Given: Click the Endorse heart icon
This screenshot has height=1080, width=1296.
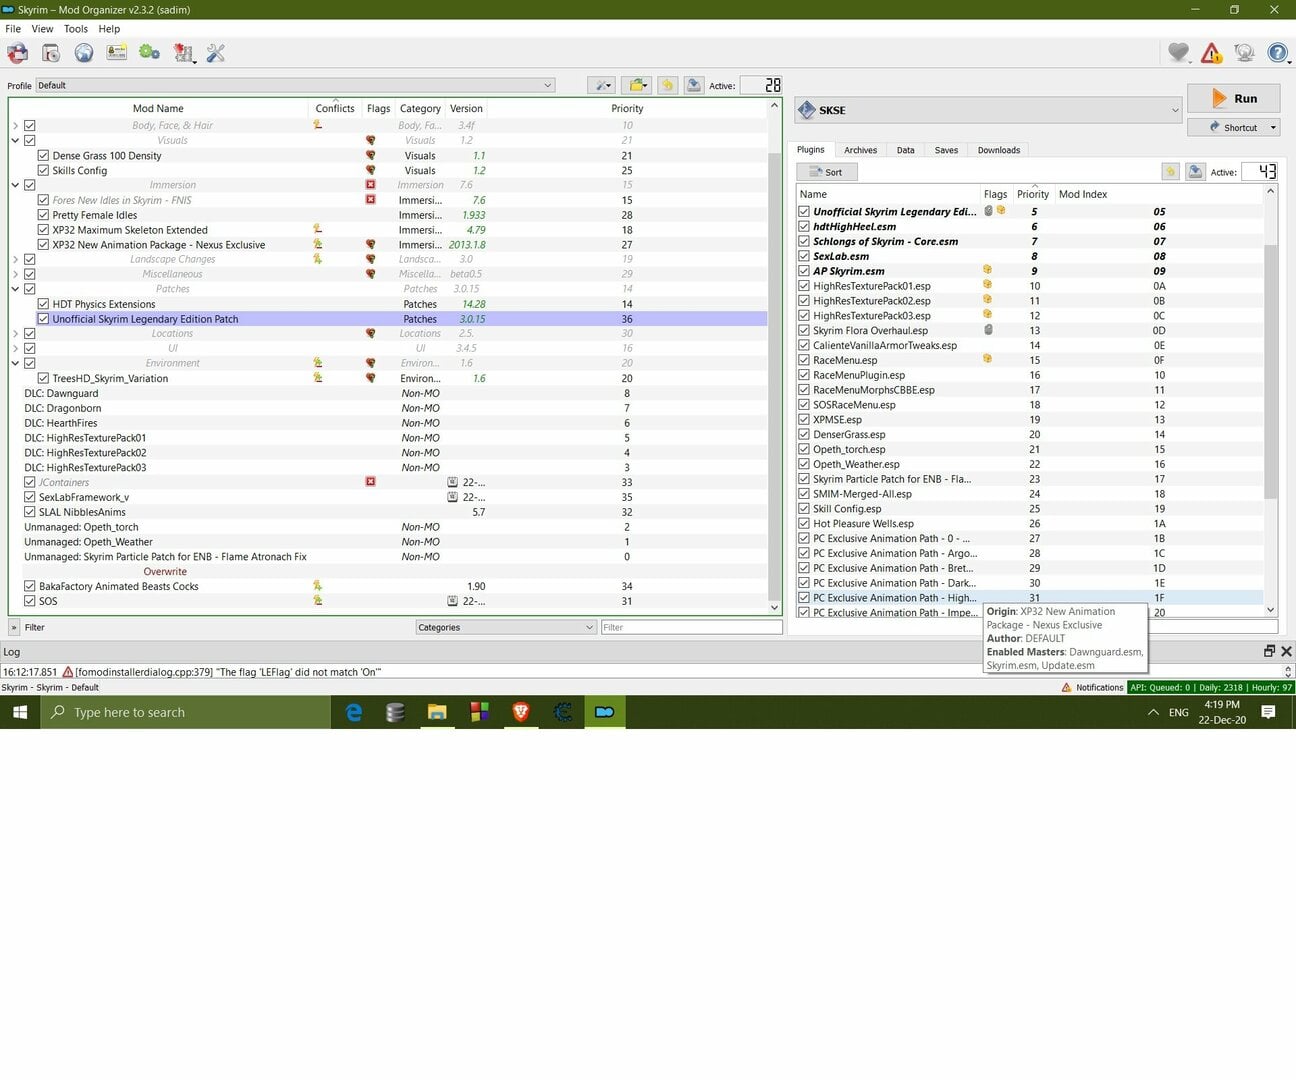Looking at the screenshot, I should click(x=1179, y=53).
